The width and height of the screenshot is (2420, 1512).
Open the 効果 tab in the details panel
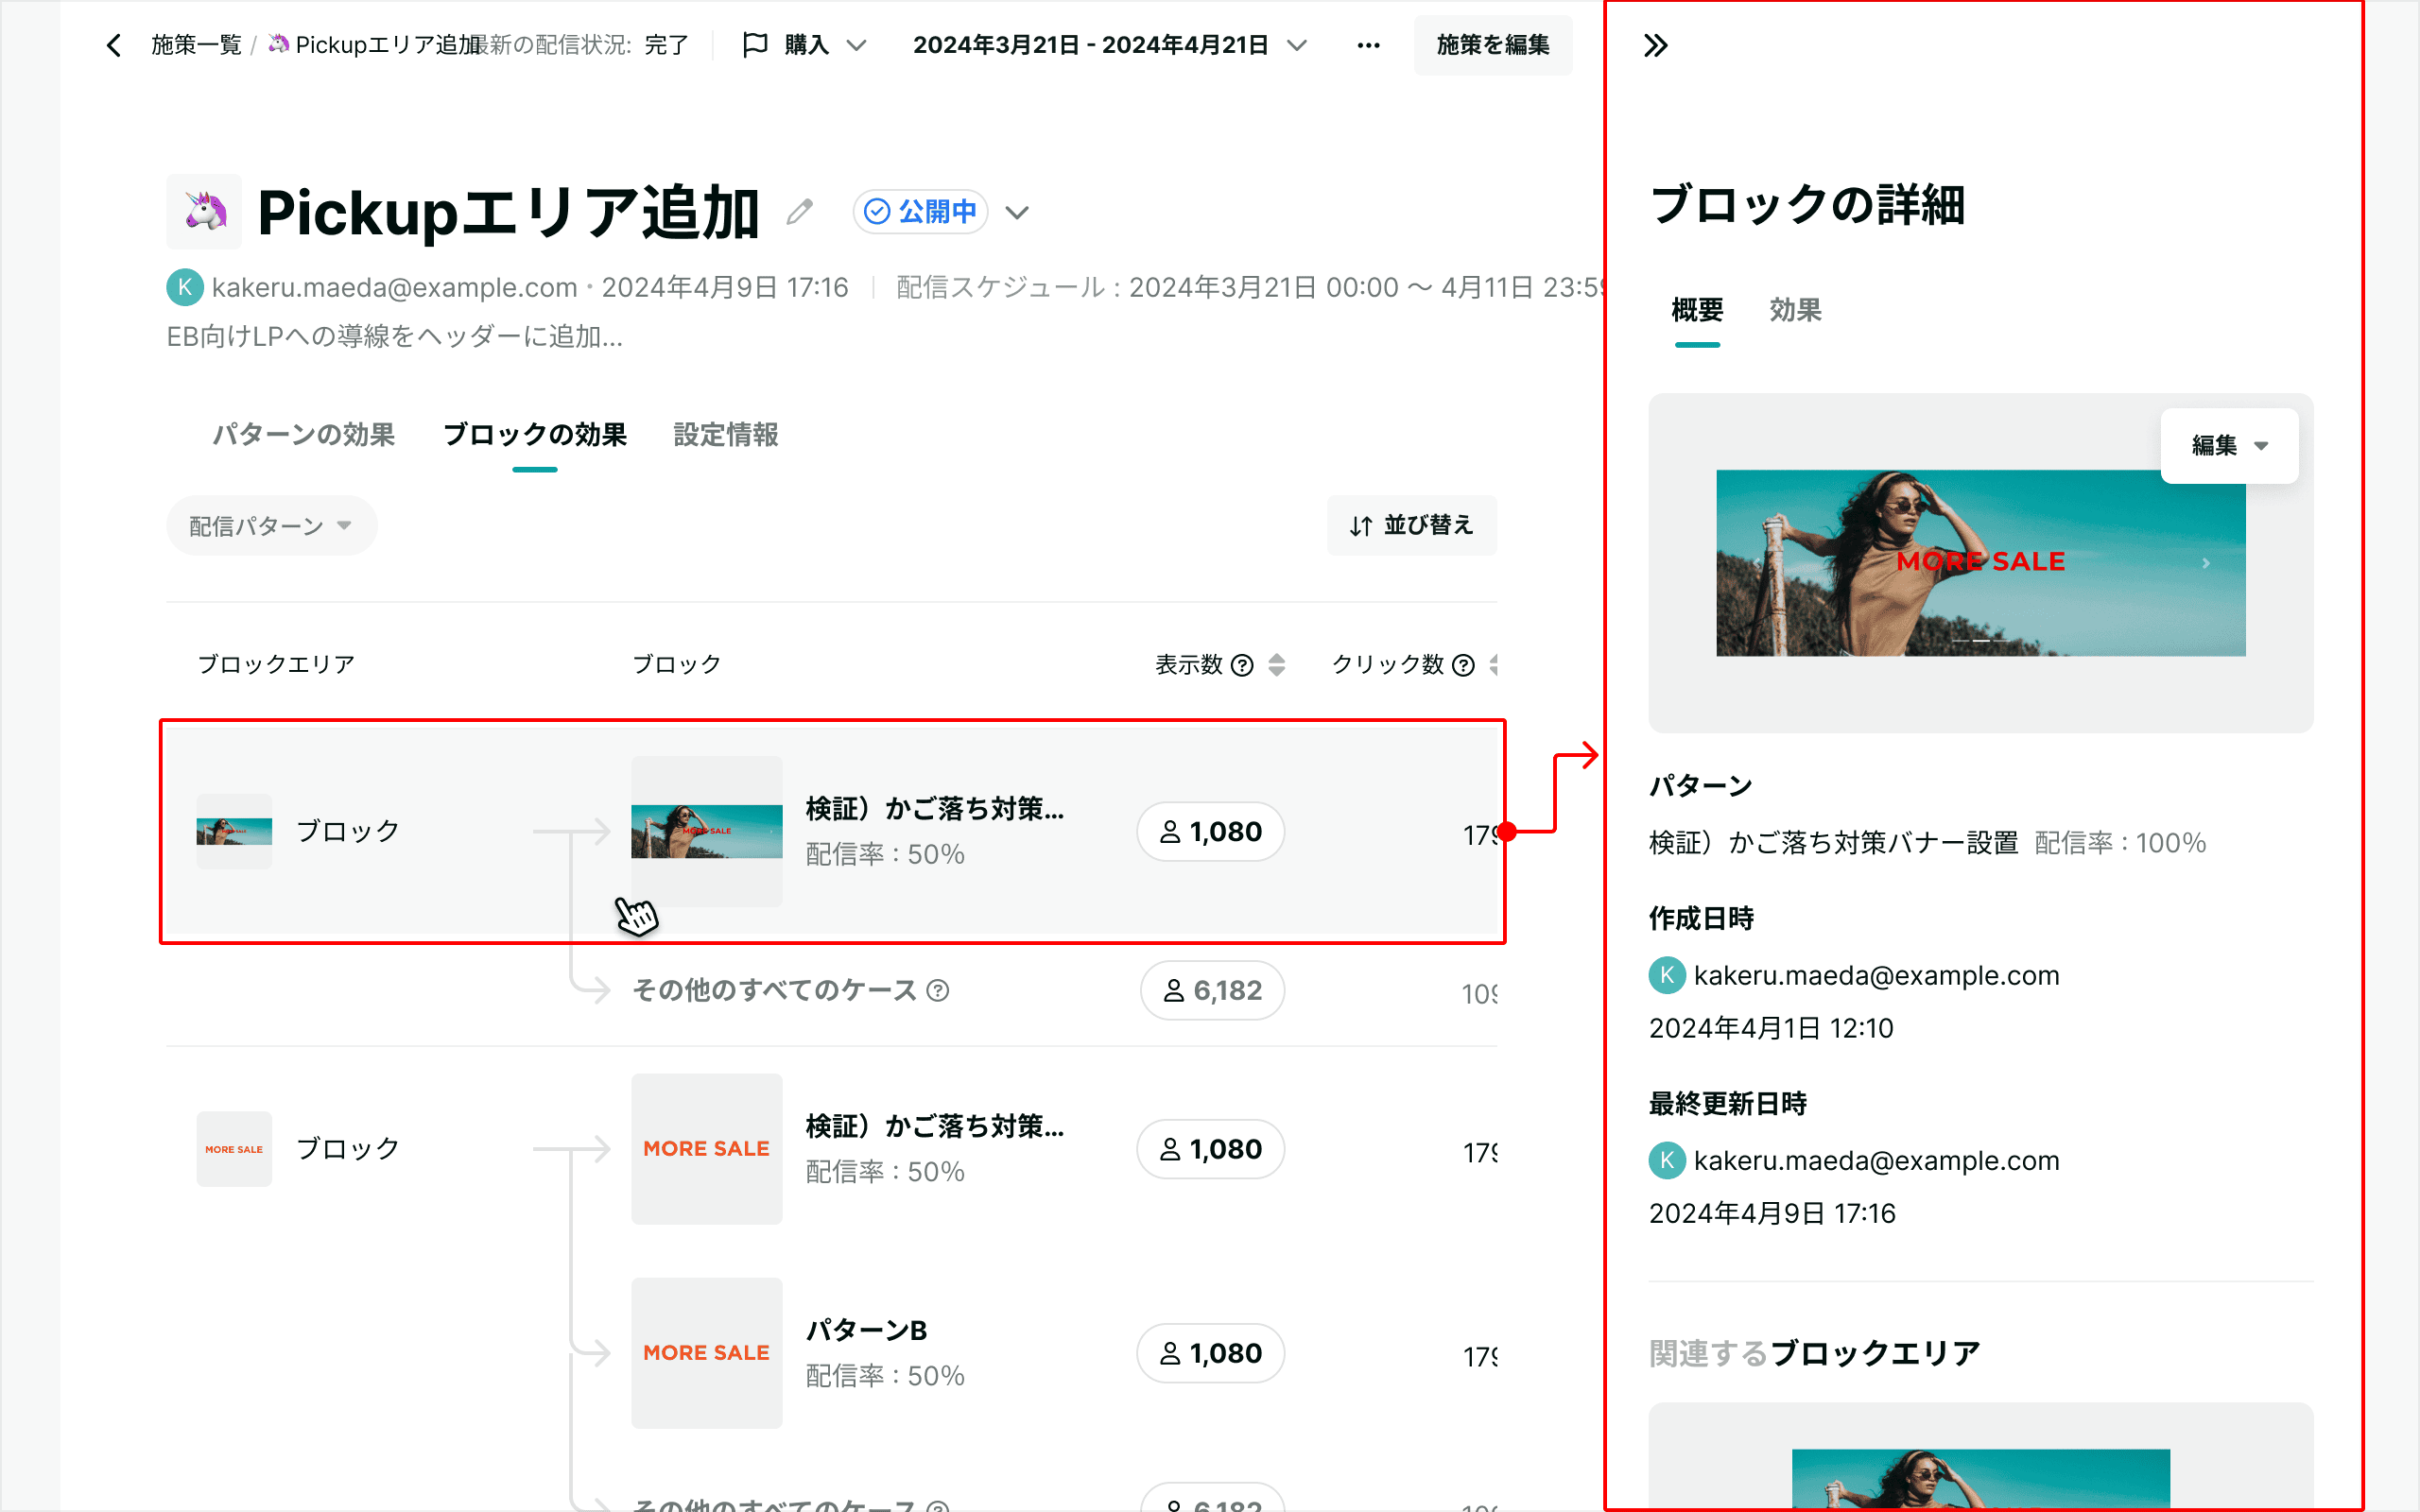[x=1795, y=311]
